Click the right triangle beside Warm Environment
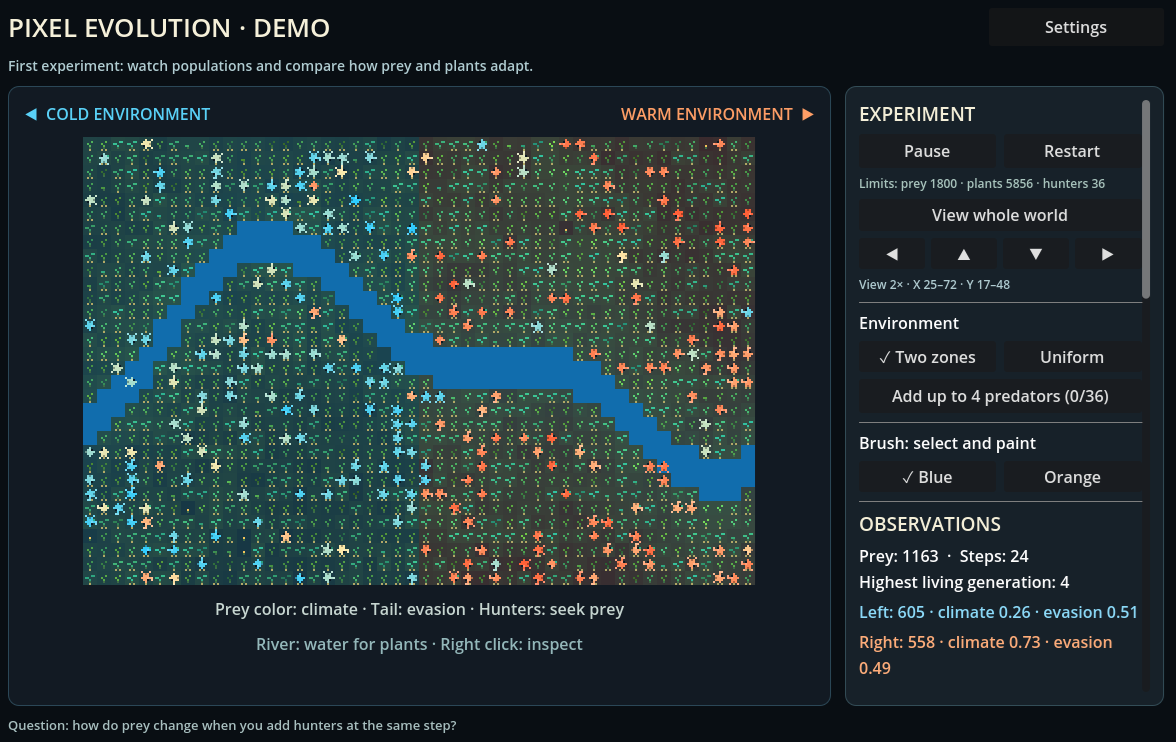This screenshot has height=742, width=1176. [808, 114]
